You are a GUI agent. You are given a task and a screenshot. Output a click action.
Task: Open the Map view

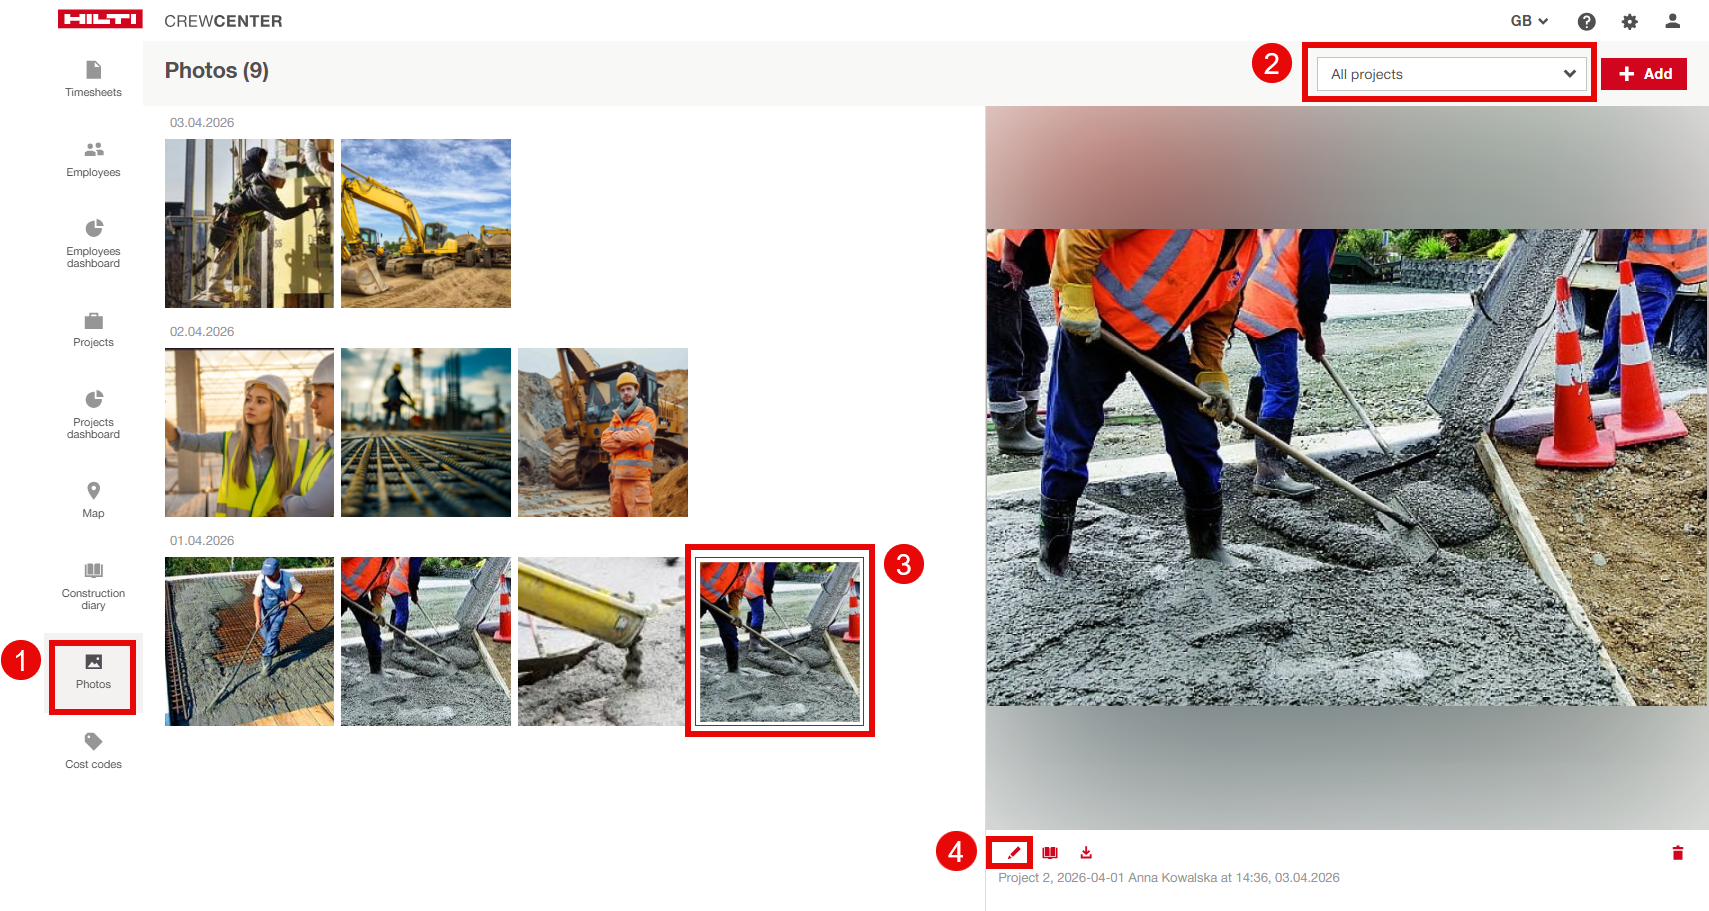[x=93, y=500]
